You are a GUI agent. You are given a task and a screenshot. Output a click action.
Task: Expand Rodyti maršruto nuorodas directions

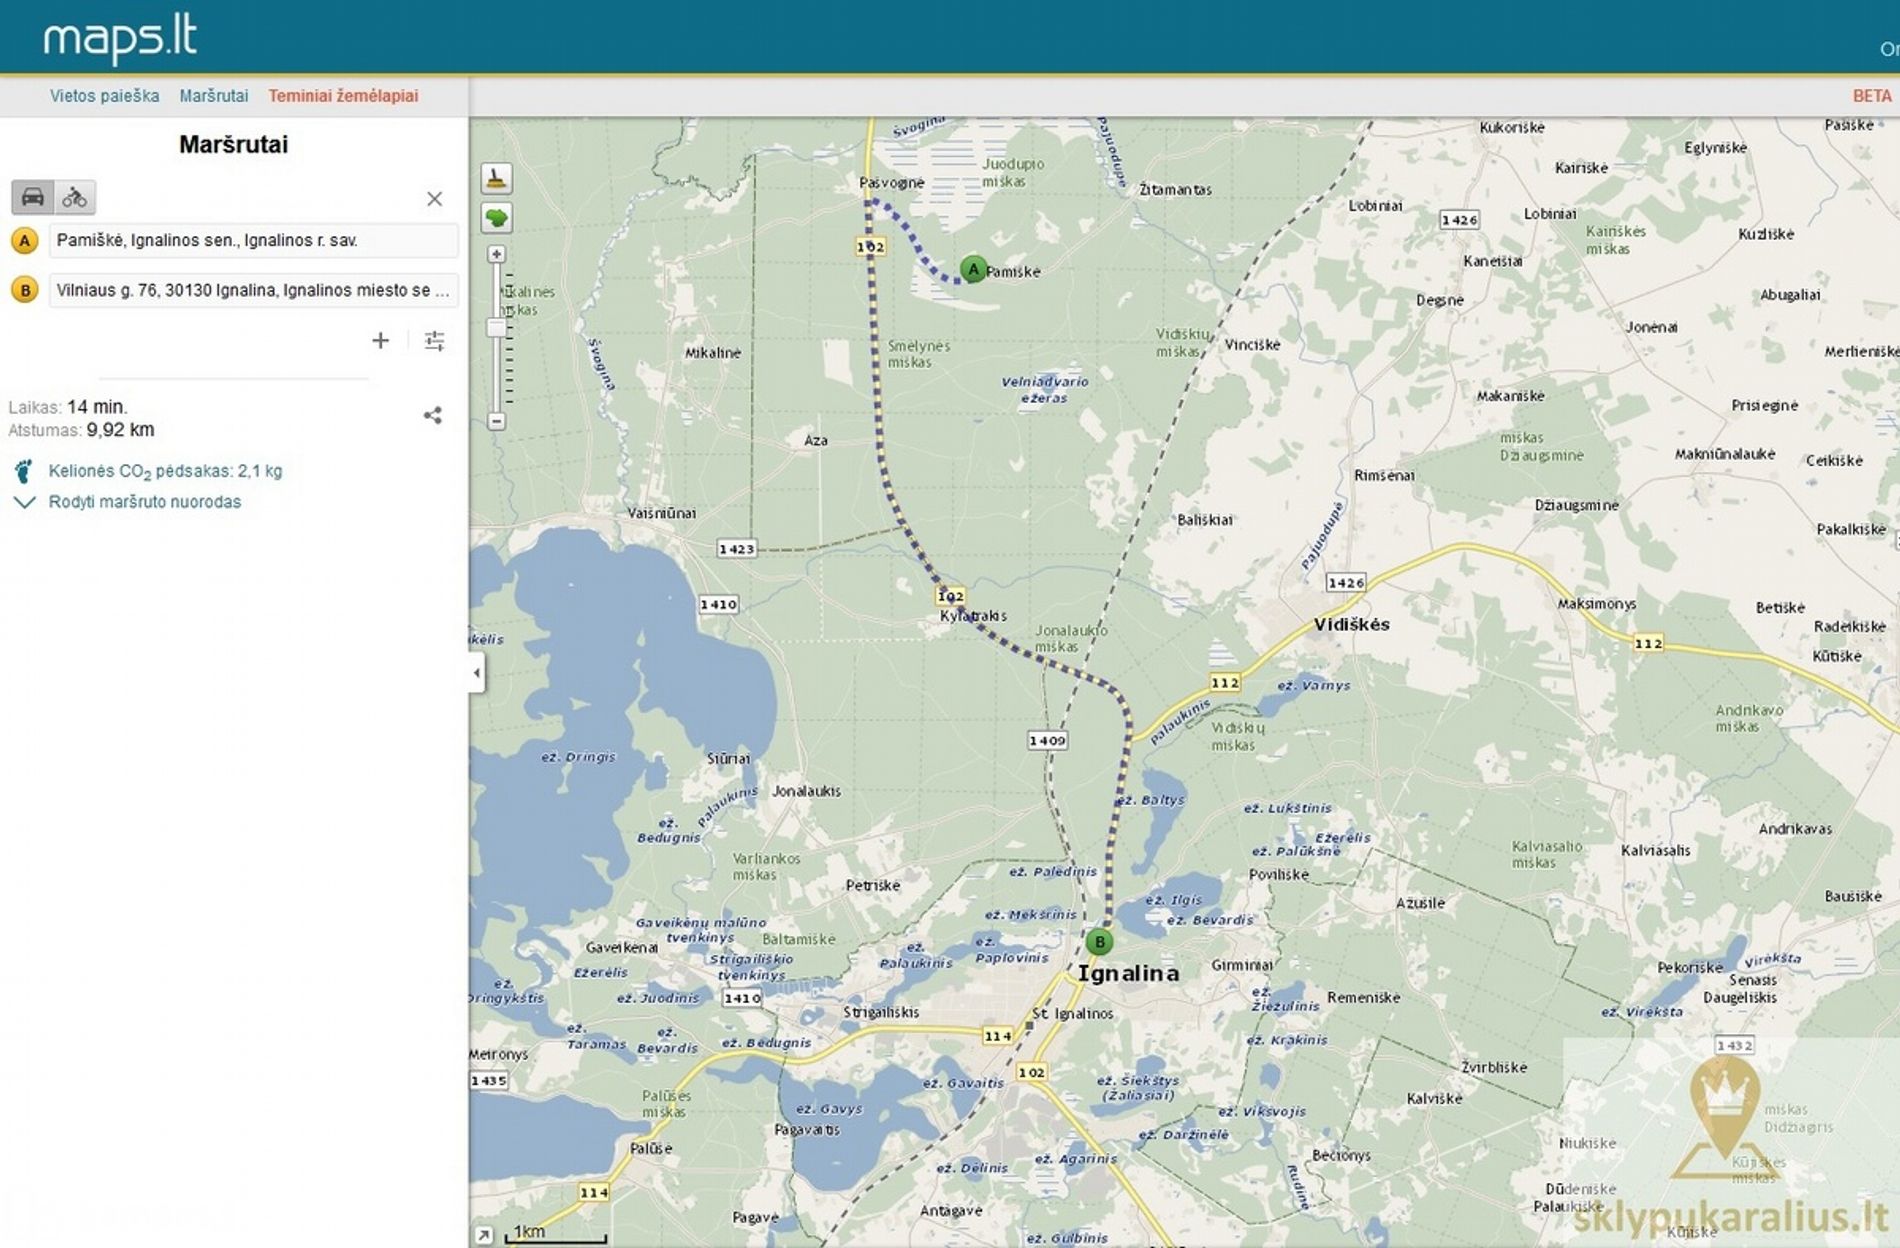pyautogui.click(x=144, y=502)
